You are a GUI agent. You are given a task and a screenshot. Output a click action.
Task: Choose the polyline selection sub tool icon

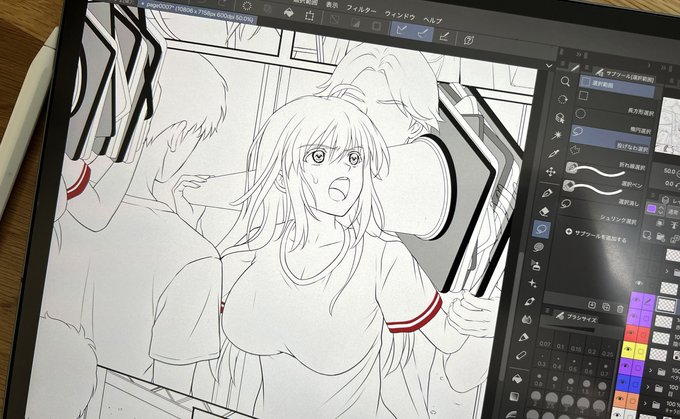574,150
